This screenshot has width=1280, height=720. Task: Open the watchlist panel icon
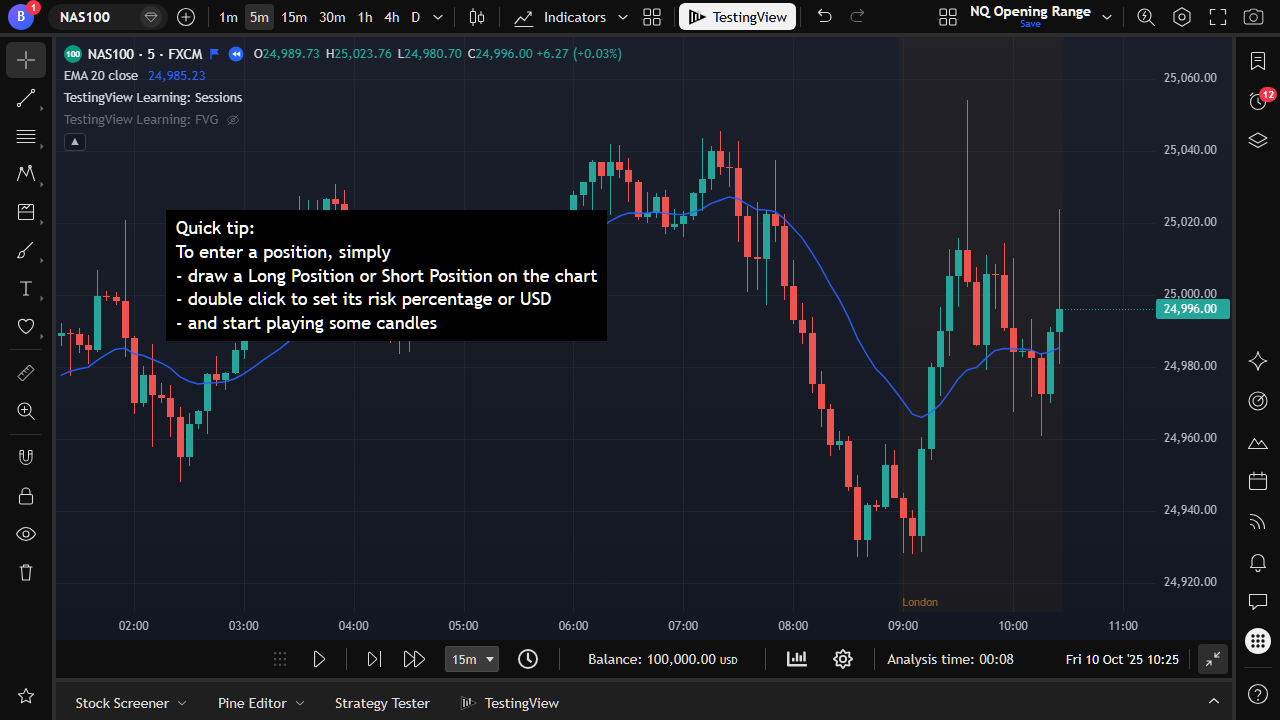(x=1259, y=61)
